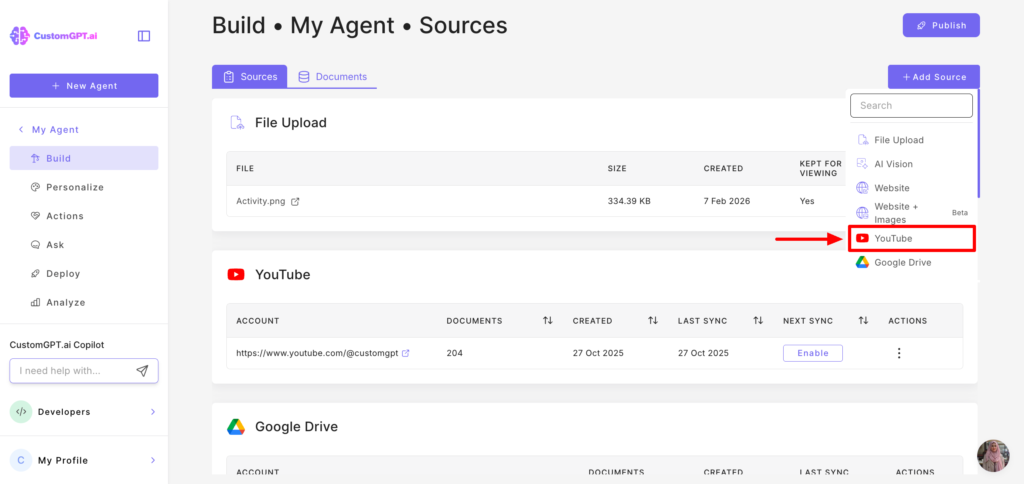Screen dimensions: 1024x484
Task: Open the chat avatar in the bottom corner
Action: pos(993,455)
